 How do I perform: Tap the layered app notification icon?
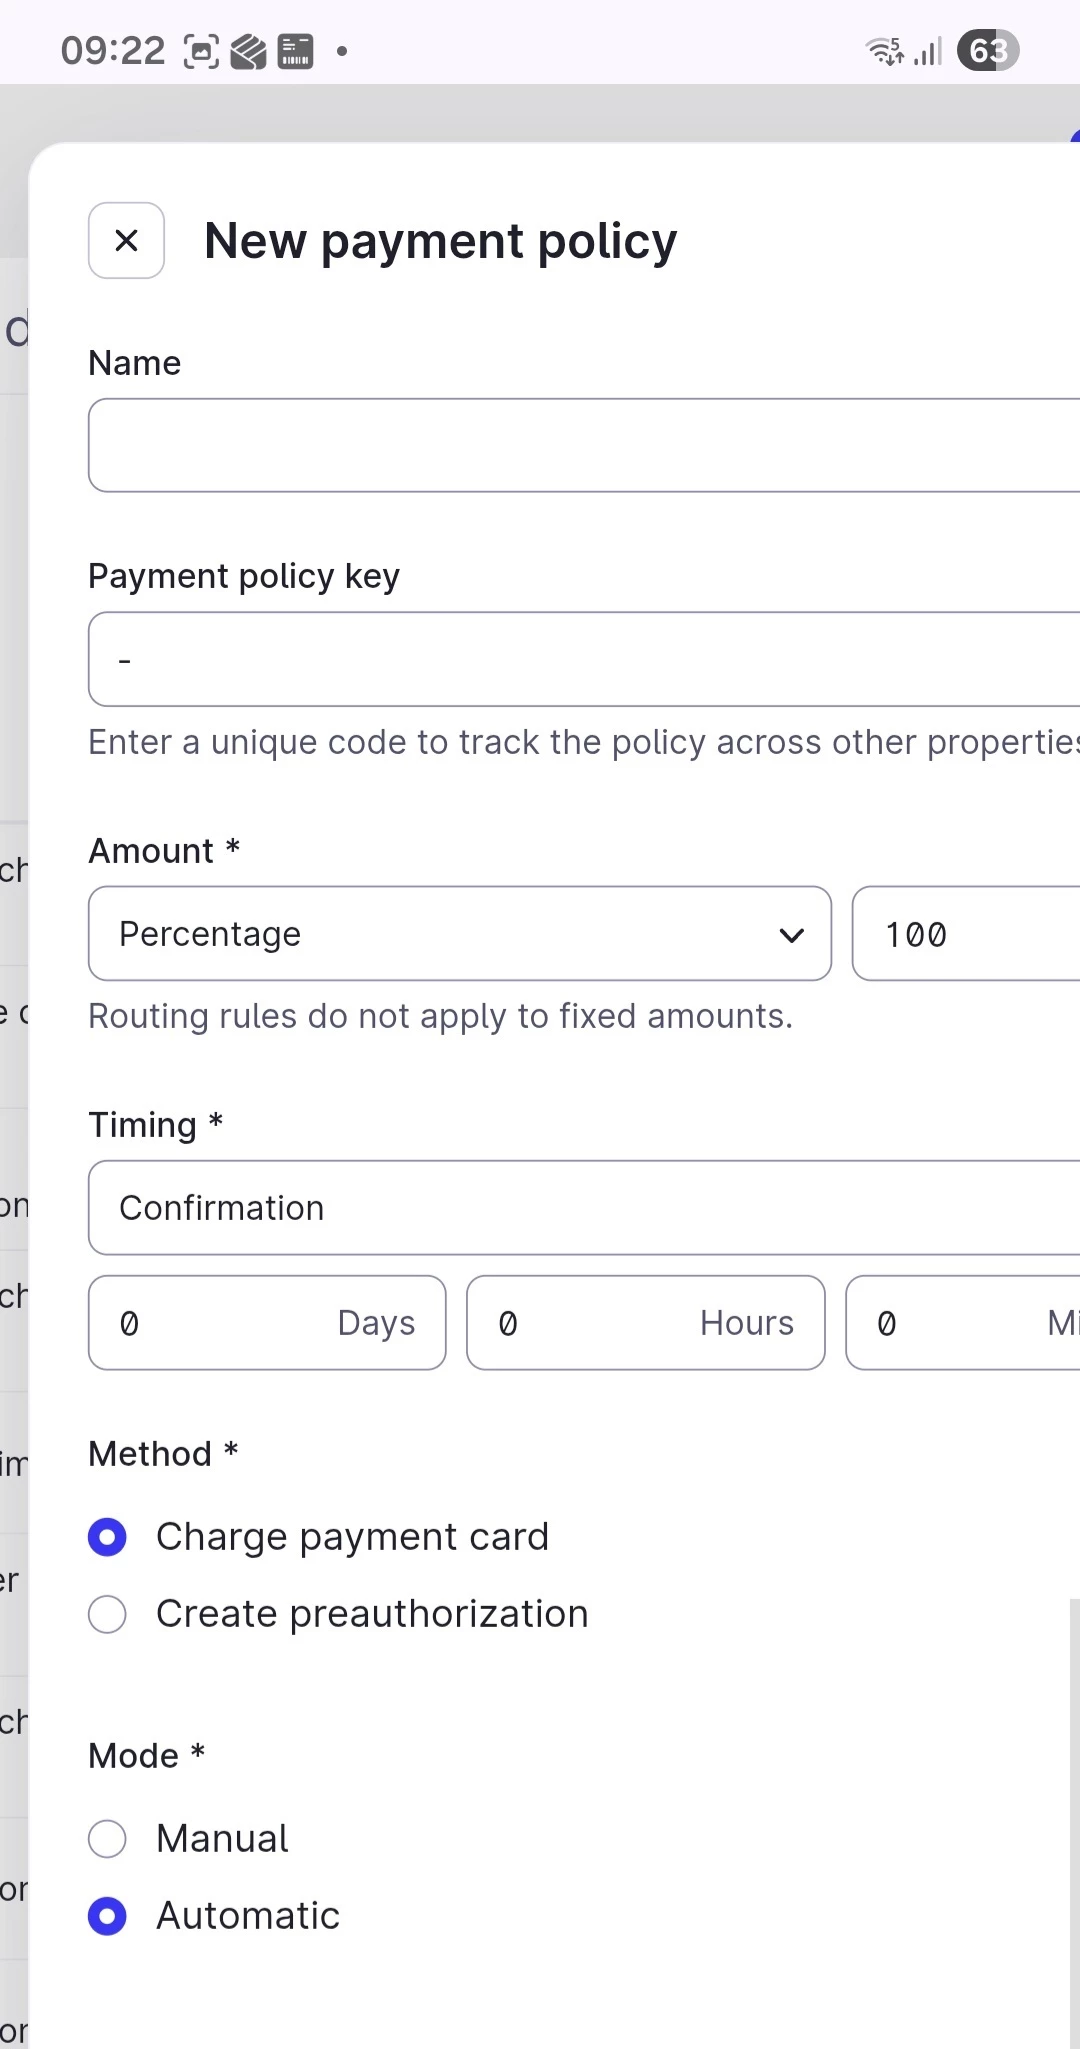click(x=248, y=51)
